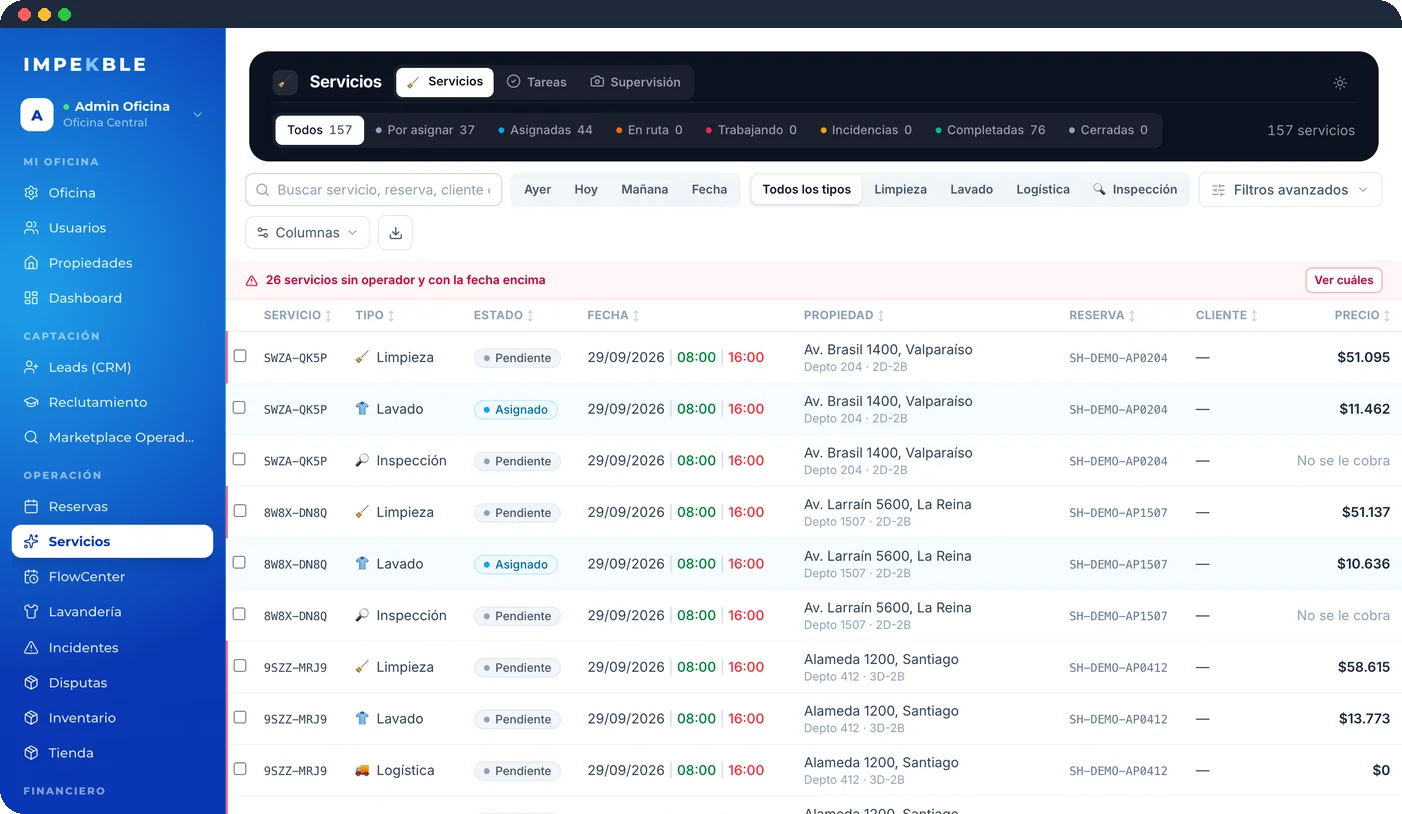Tick the 9SZZ-MRJ9 Logística row checkbox

coord(239,769)
